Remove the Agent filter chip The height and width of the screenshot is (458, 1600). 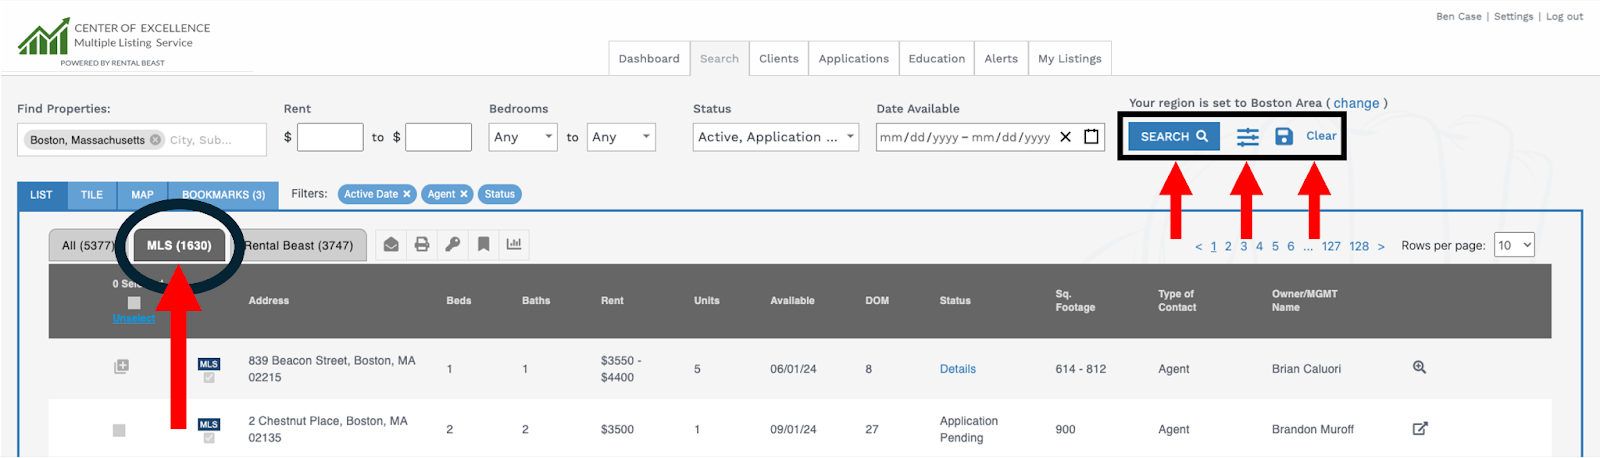click(464, 194)
